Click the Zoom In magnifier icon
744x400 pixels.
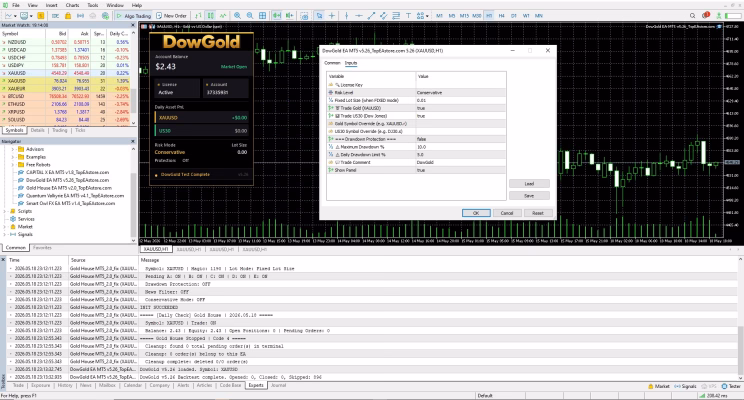(237, 16)
